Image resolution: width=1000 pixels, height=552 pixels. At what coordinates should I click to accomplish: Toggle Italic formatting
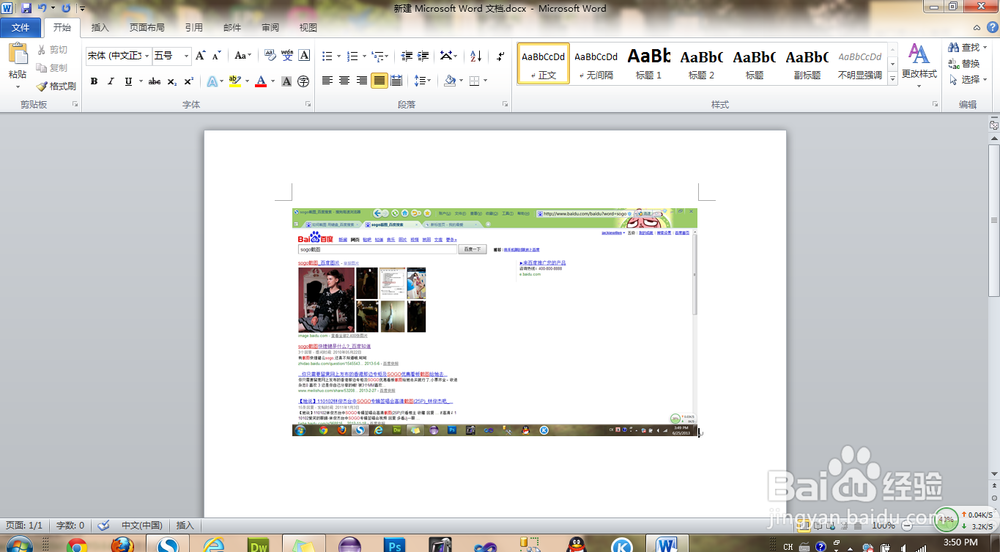[x=110, y=82]
